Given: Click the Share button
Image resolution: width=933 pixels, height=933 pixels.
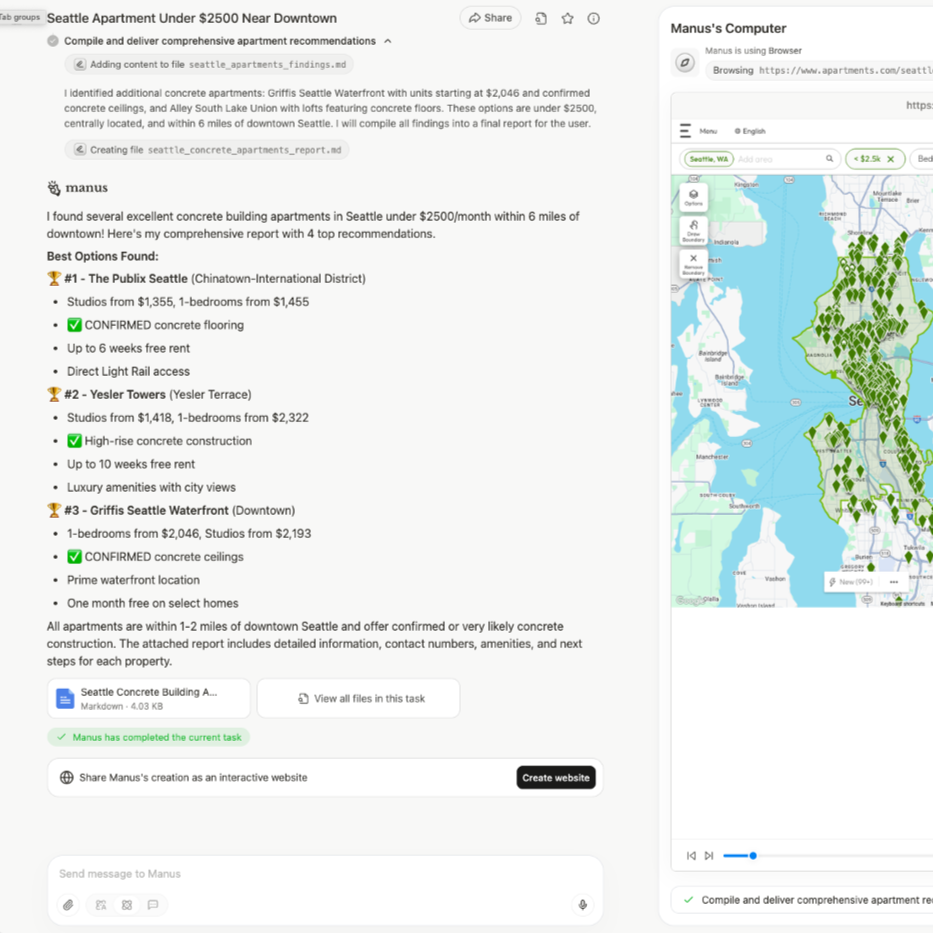Looking at the screenshot, I should coord(490,18).
